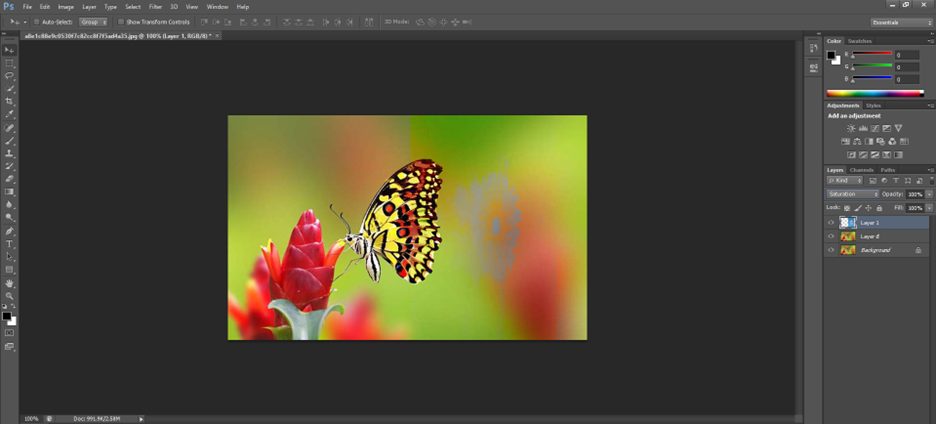936x424 pixels.
Task: Hide the Background layer eye icon
Action: coord(831,250)
